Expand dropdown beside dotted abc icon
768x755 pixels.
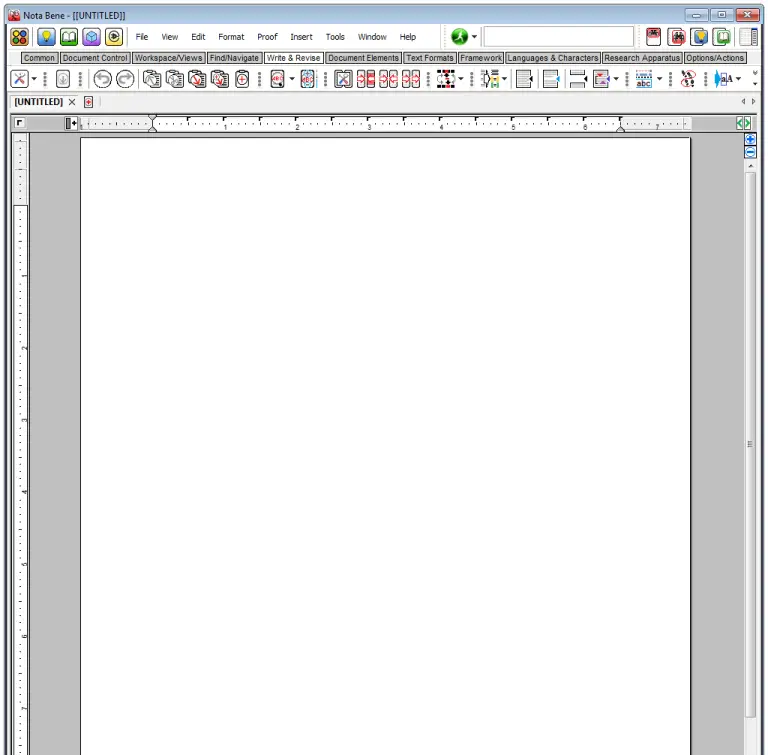[x=659, y=78]
